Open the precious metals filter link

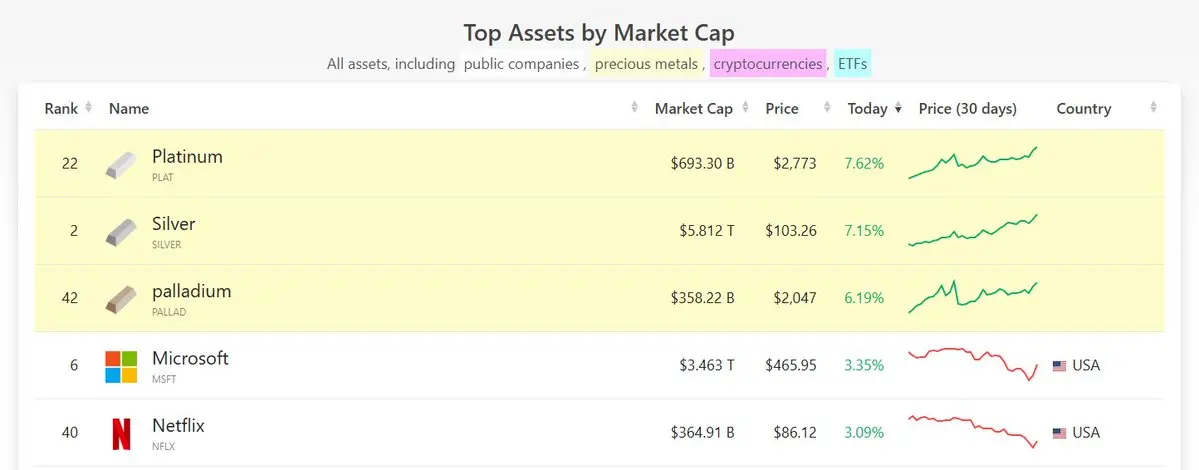click(x=646, y=64)
